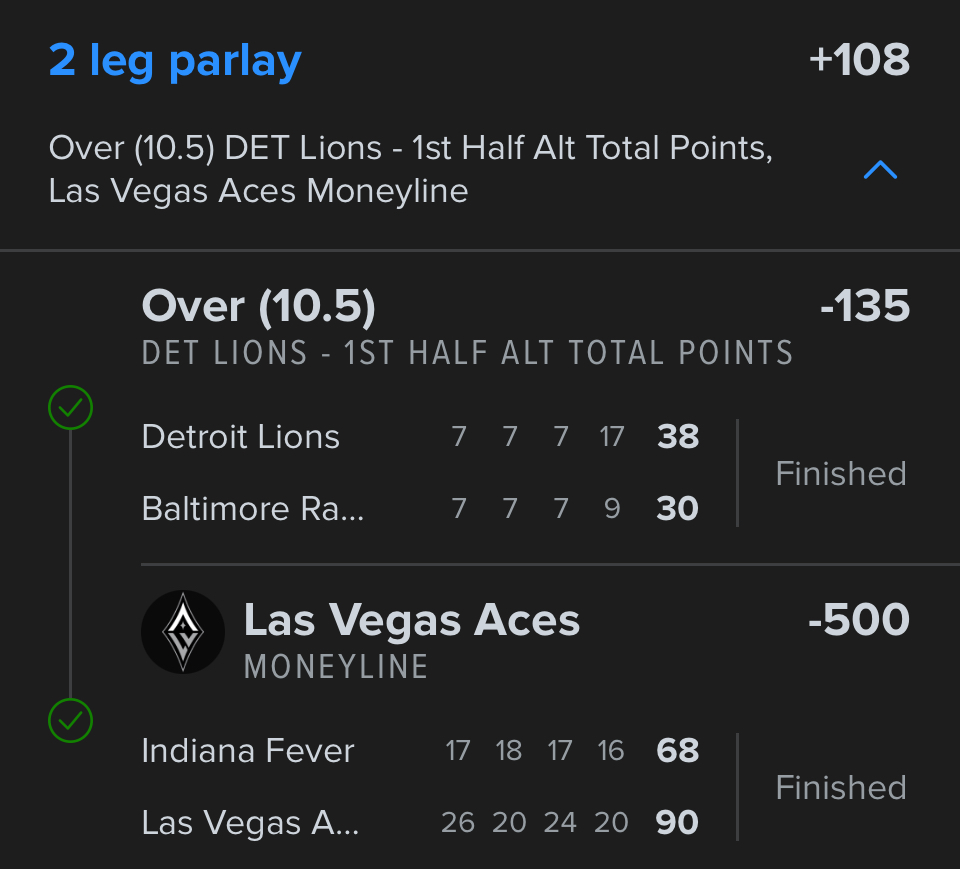
Task: Click the green checkmark beside the Lions leg
Action: [71, 408]
